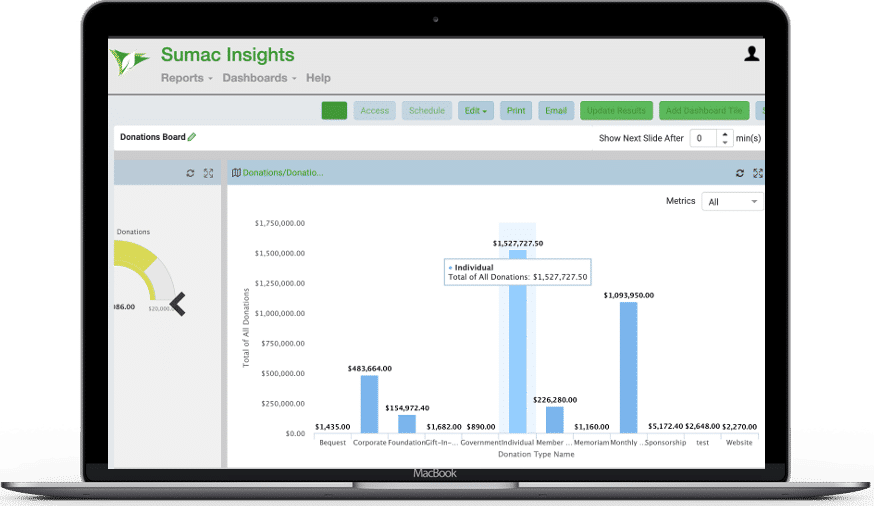Decrease slide minutes with down stepper arrow

(x=725, y=143)
